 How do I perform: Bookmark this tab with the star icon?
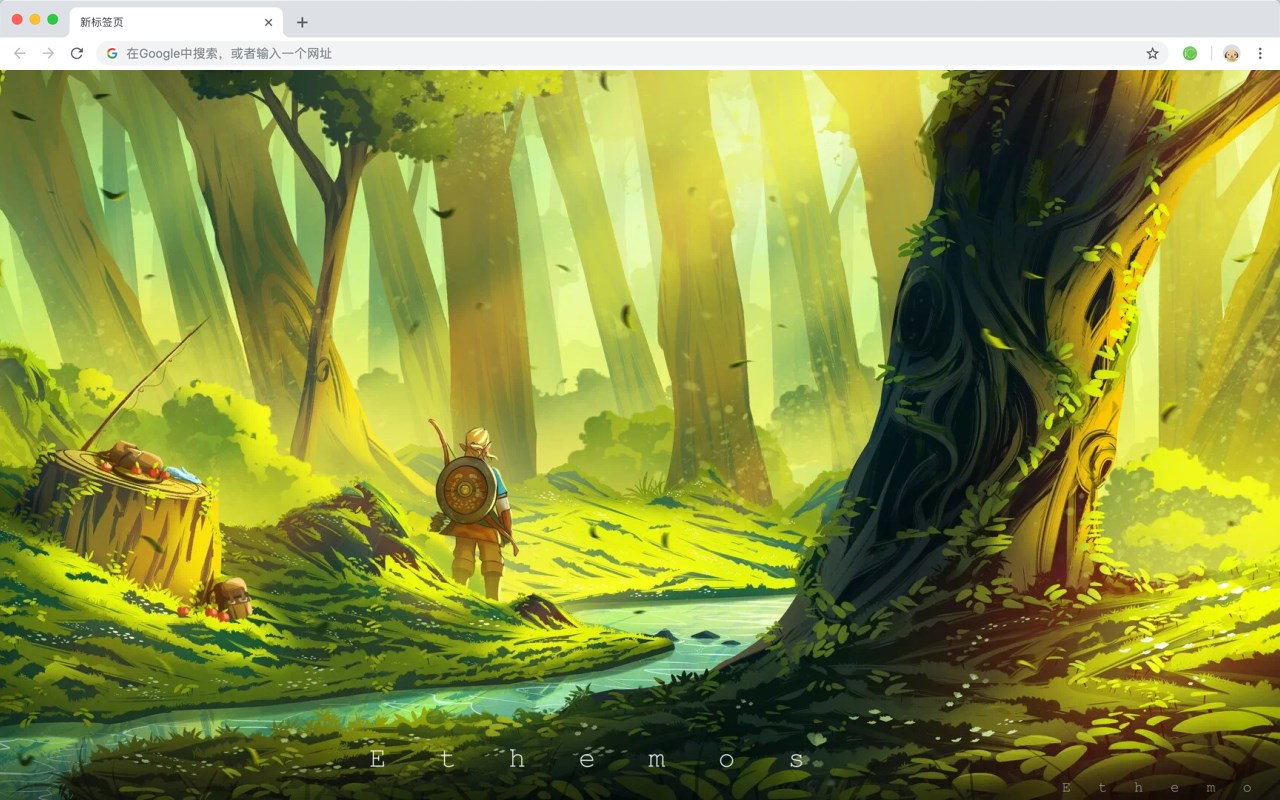(1152, 53)
